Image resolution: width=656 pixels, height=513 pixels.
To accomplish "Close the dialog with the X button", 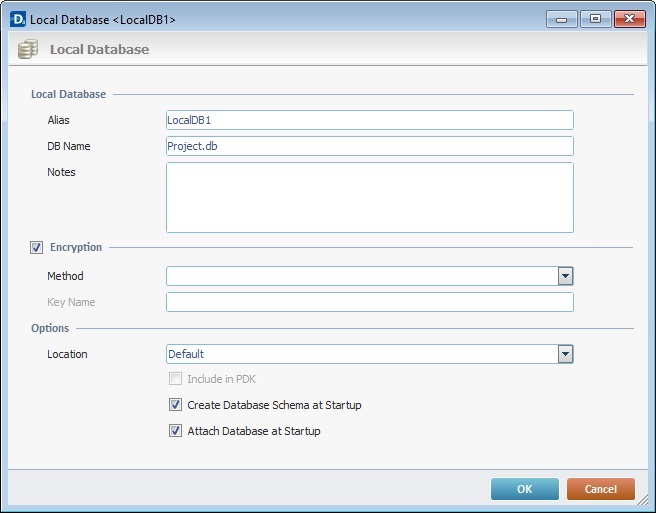I will point(630,19).
